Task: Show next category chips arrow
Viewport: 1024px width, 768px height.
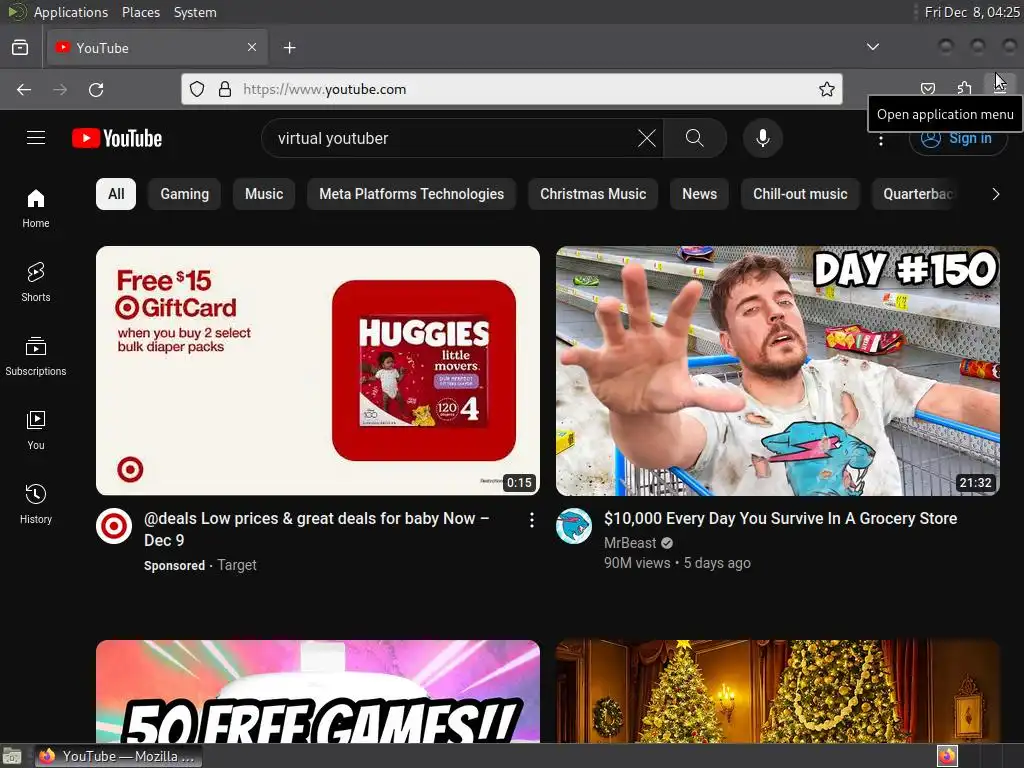Action: [995, 194]
